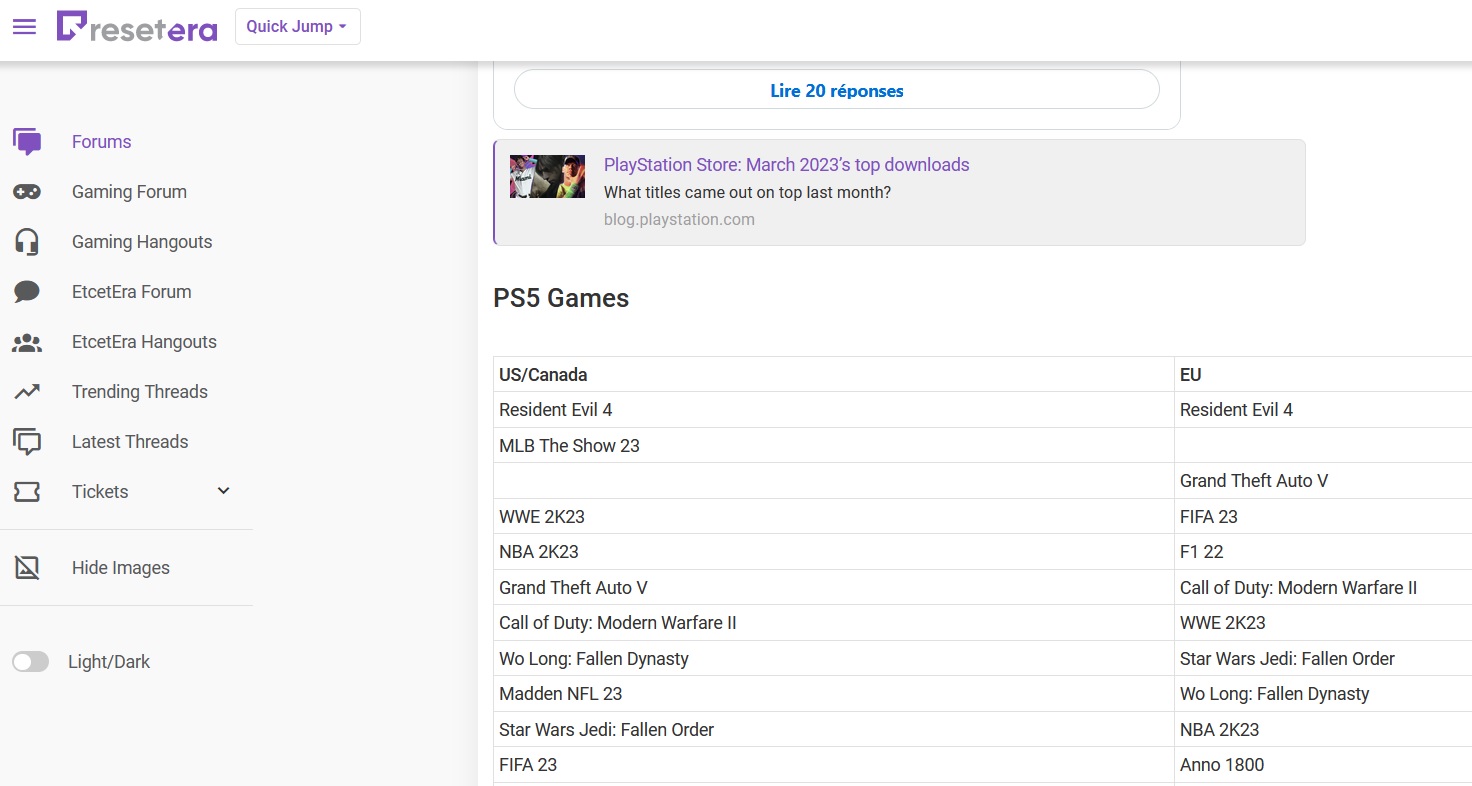Click the ResetEra logo

[137, 27]
